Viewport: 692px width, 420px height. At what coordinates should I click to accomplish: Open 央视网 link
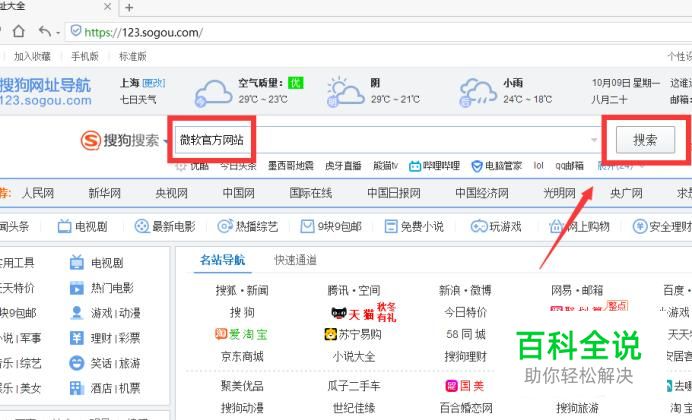point(172,193)
